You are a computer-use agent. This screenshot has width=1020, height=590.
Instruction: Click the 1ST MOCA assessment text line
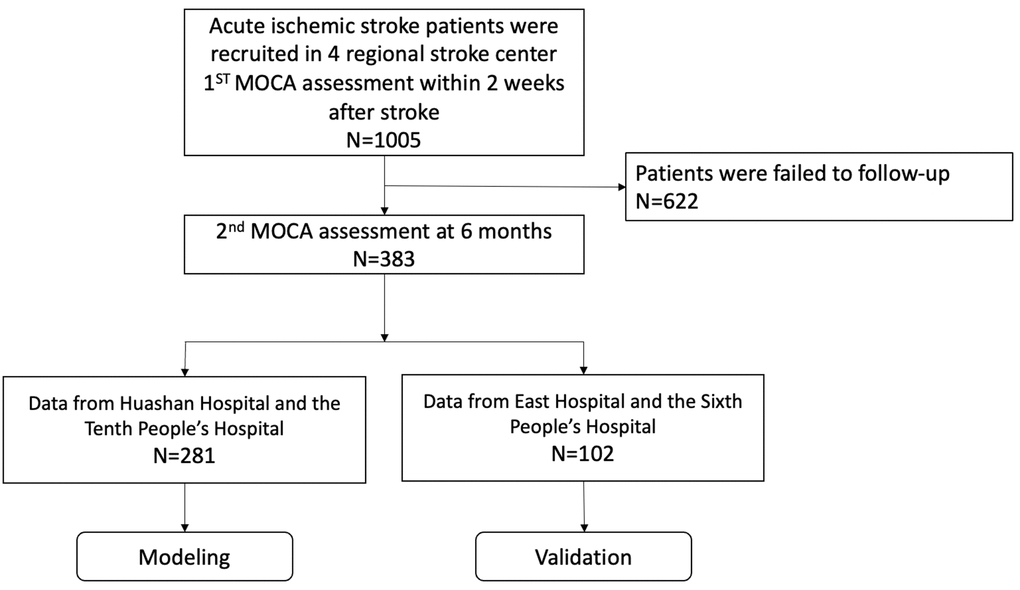pos(385,85)
